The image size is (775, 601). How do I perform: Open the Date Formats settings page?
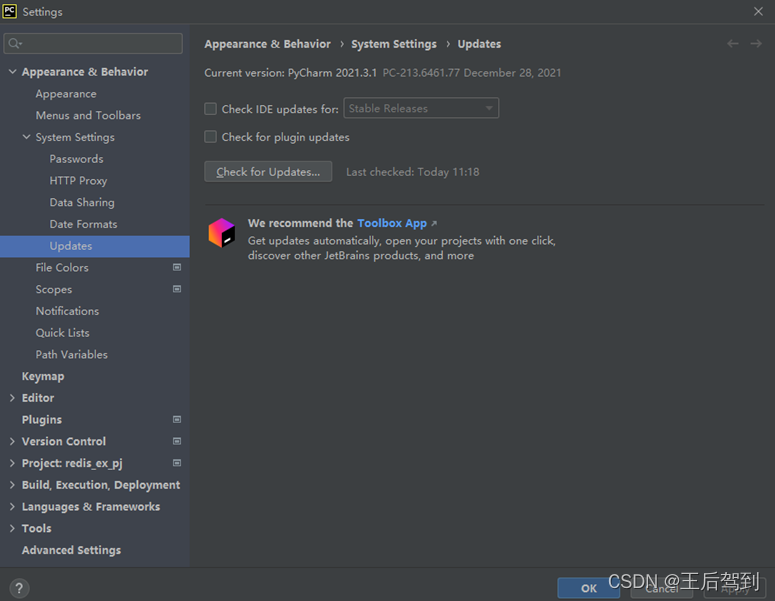83,224
